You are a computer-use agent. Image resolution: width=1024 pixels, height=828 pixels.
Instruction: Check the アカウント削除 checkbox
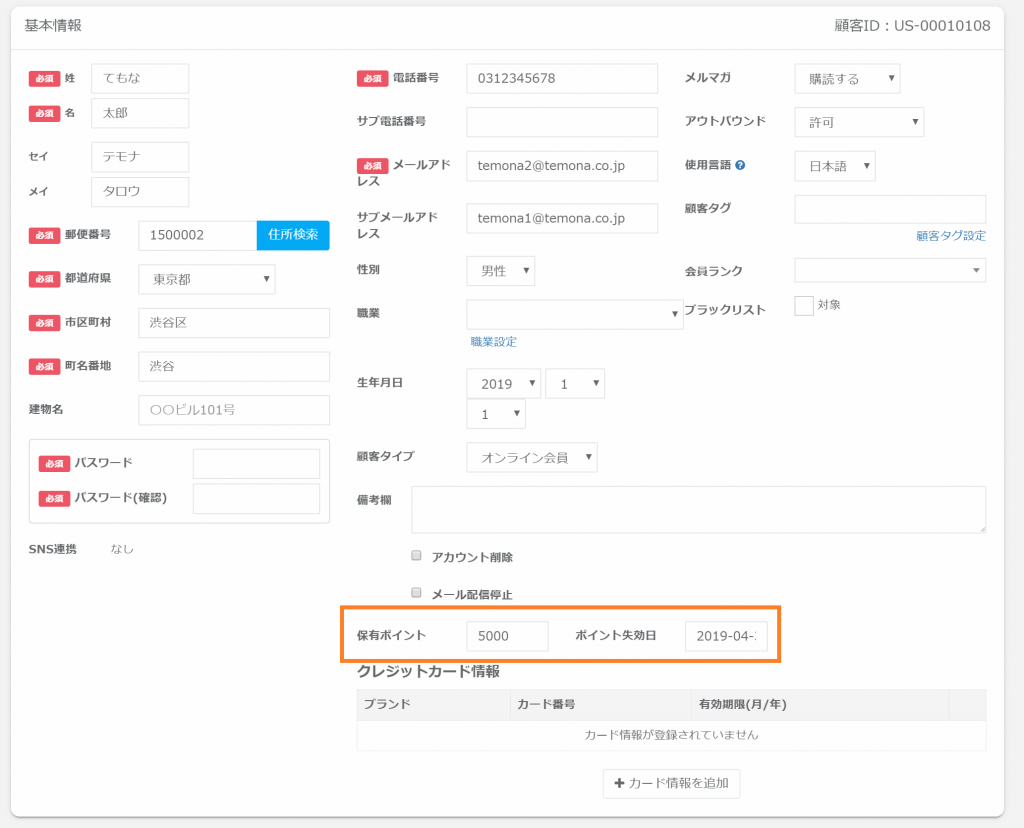click(x=417, y=556)
